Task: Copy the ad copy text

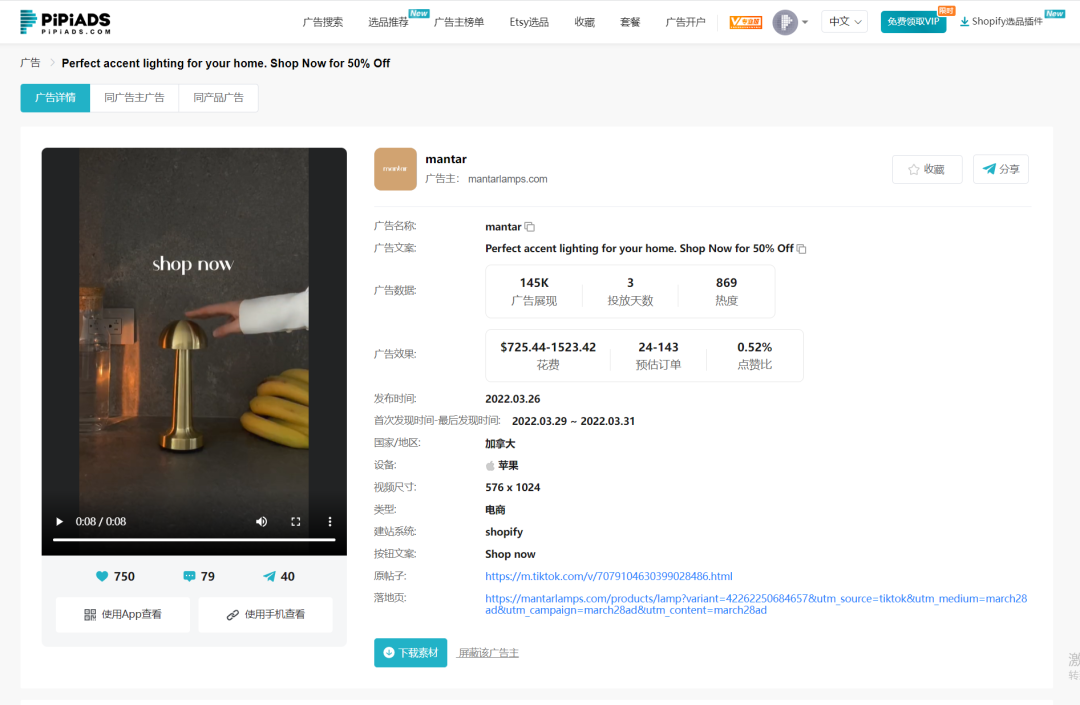Action: pyautogui.click(x=802, y=249)
